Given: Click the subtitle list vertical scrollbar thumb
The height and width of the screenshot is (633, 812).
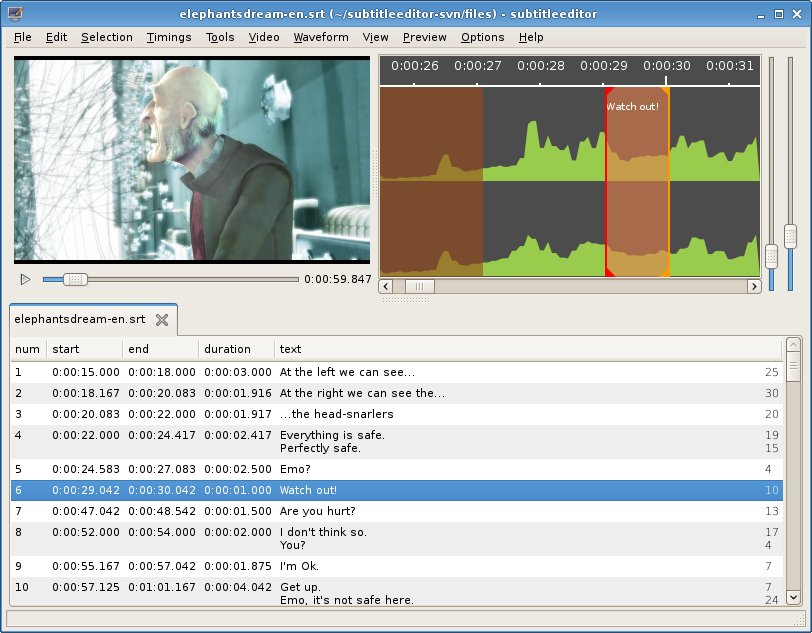Looking at the screenshot, I should click(793, 366).
